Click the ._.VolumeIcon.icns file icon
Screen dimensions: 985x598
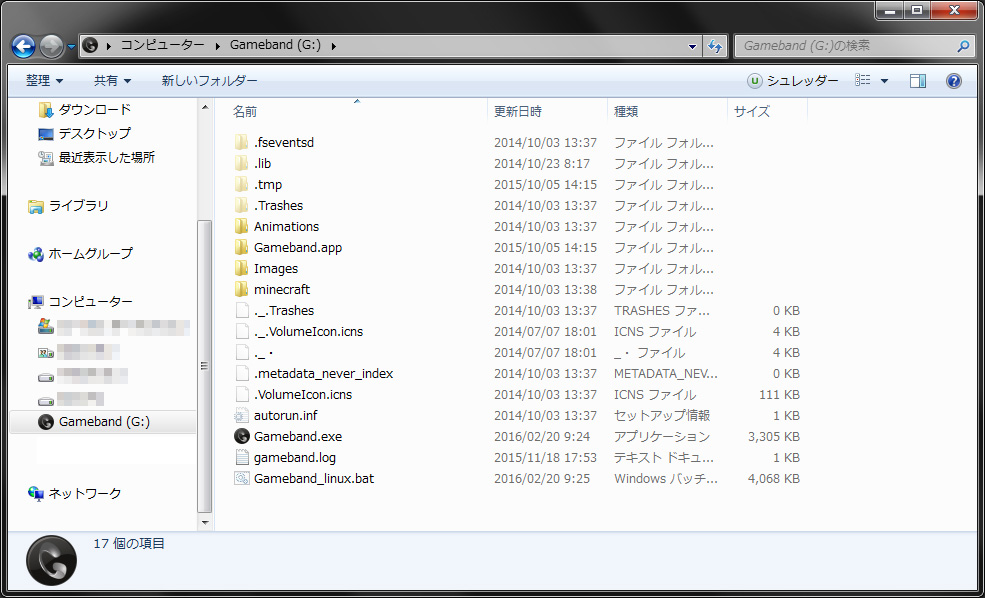point(241,332)
